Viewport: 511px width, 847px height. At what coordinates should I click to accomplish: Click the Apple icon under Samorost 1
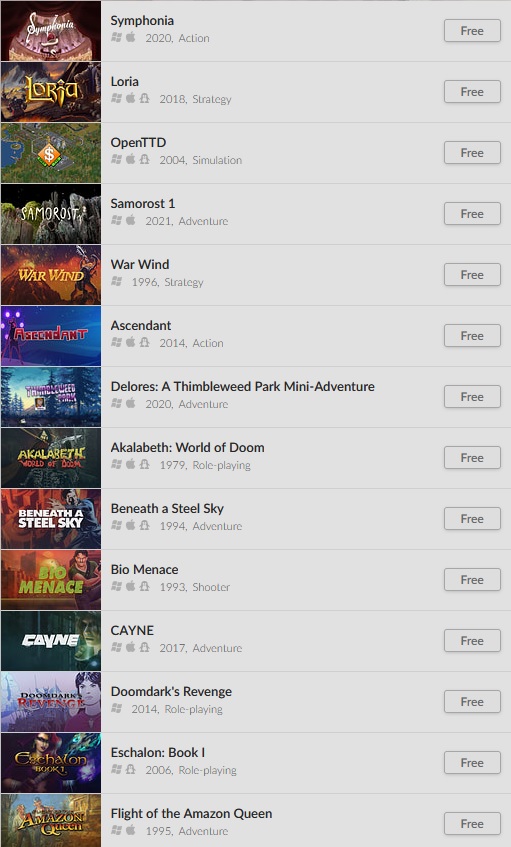pos(130,220)
